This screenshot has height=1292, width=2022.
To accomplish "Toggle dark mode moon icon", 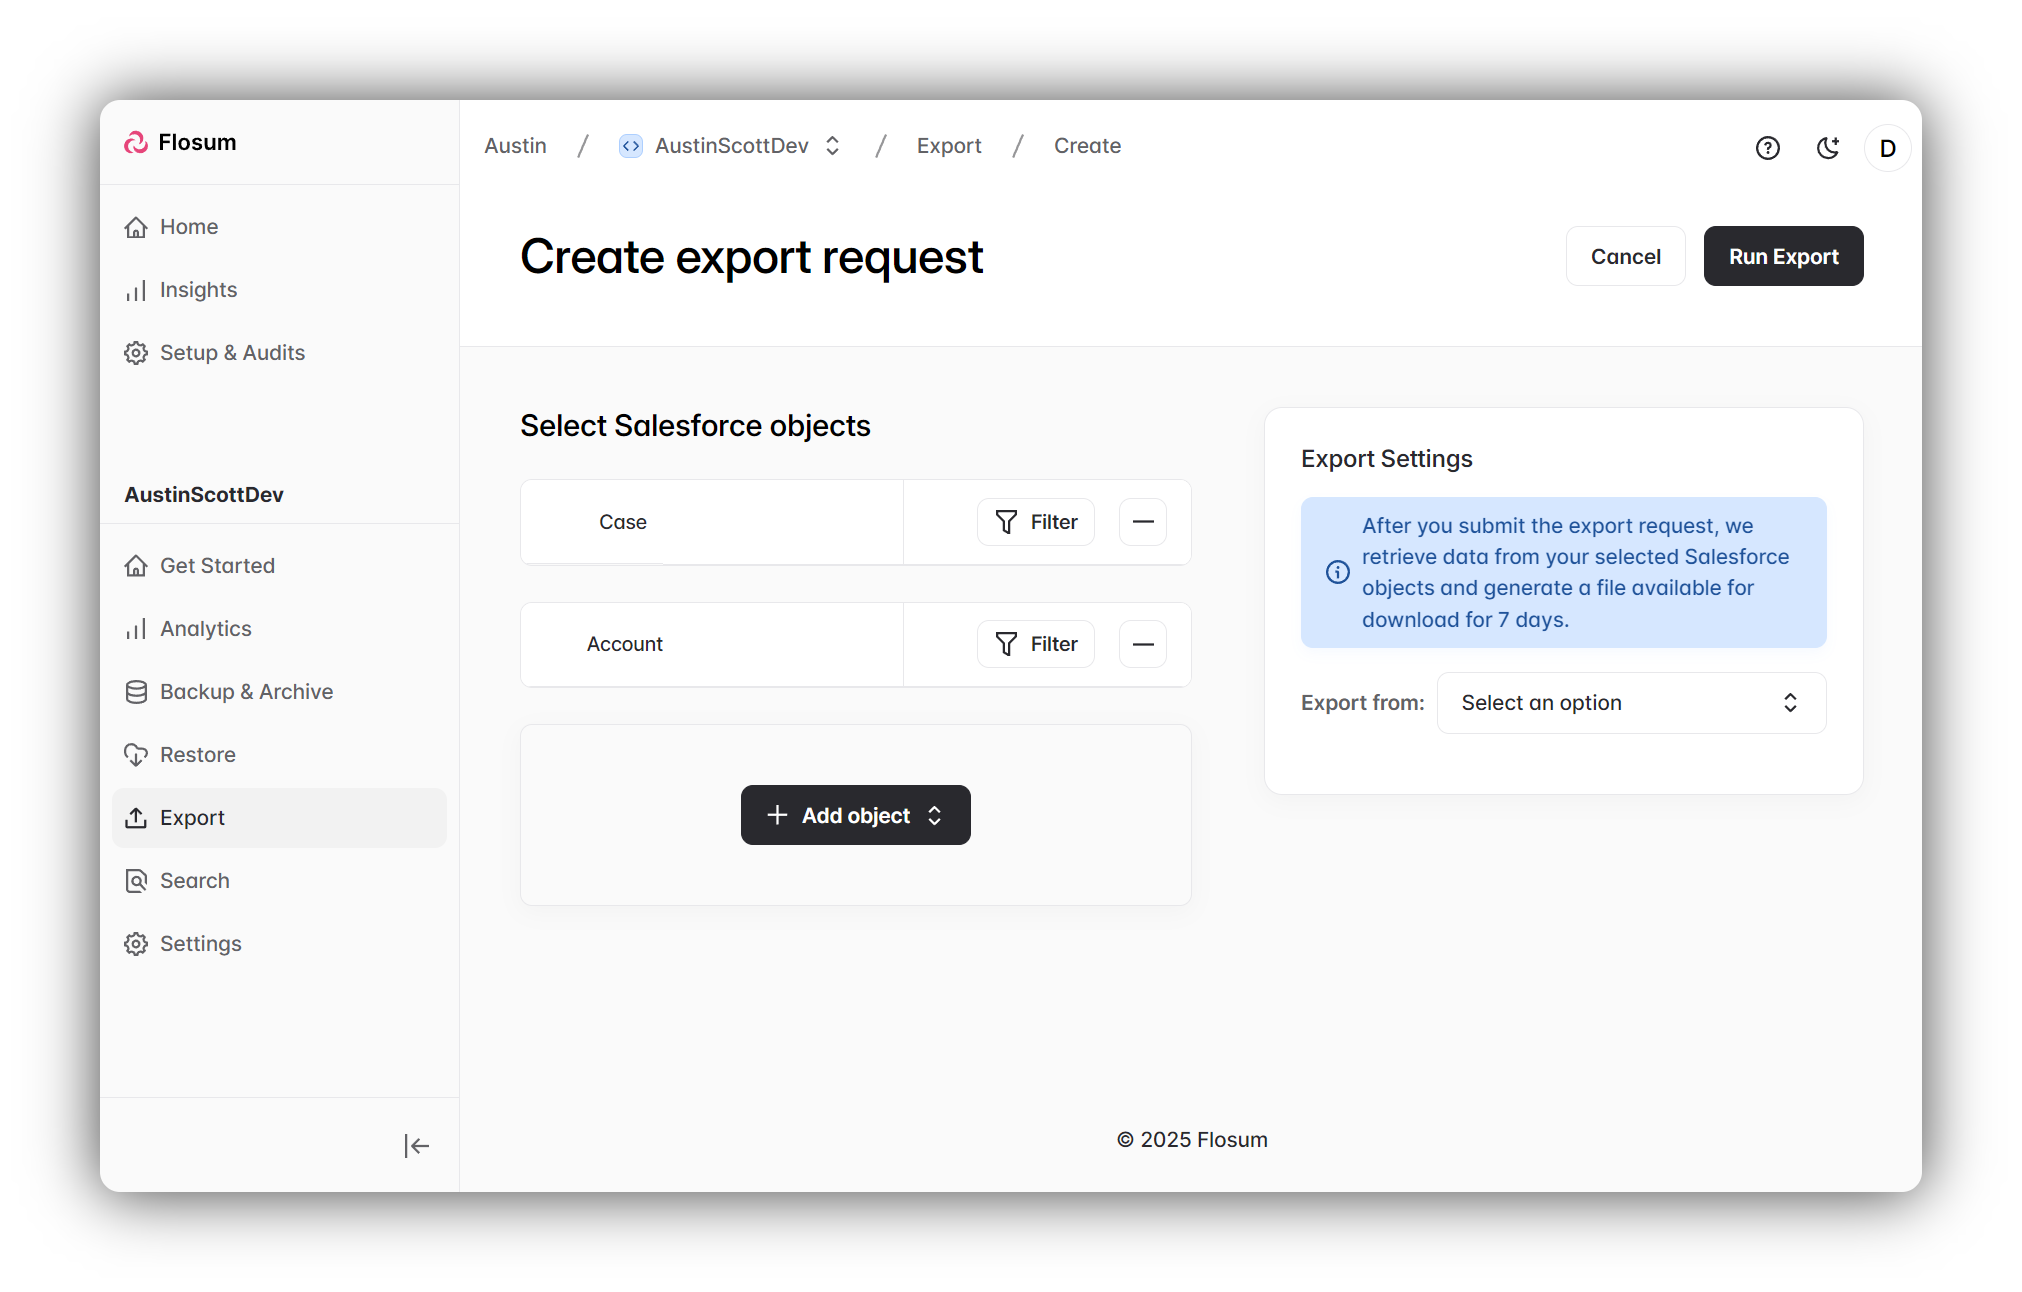I will click(1827, 148).
